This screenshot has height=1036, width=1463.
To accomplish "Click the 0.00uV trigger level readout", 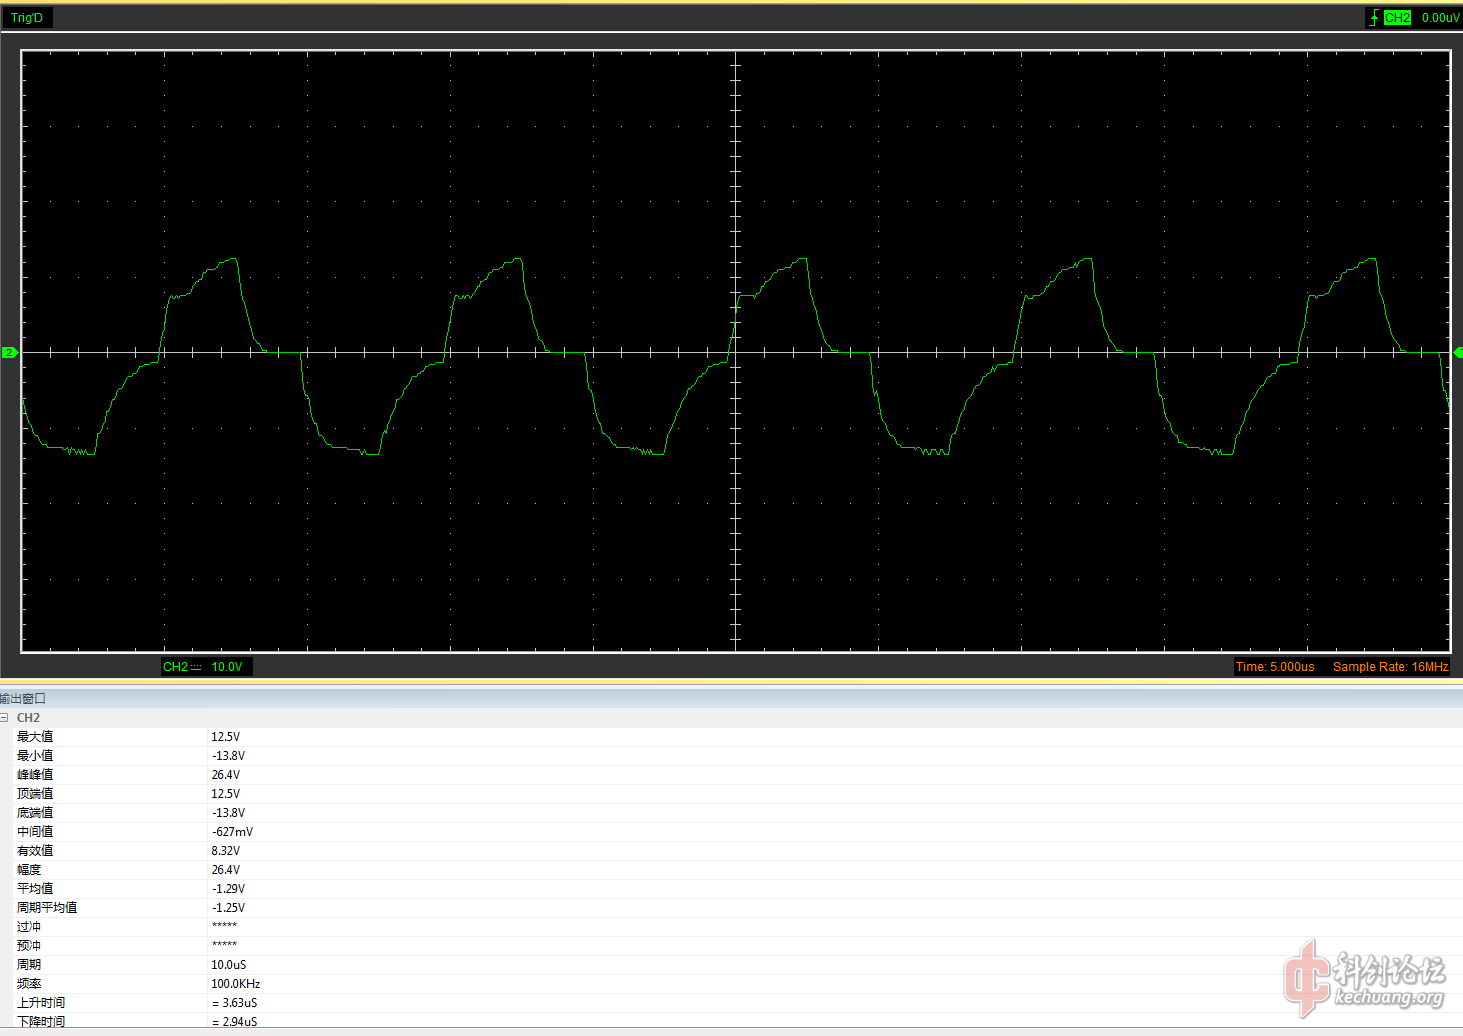I will 1440,17.
